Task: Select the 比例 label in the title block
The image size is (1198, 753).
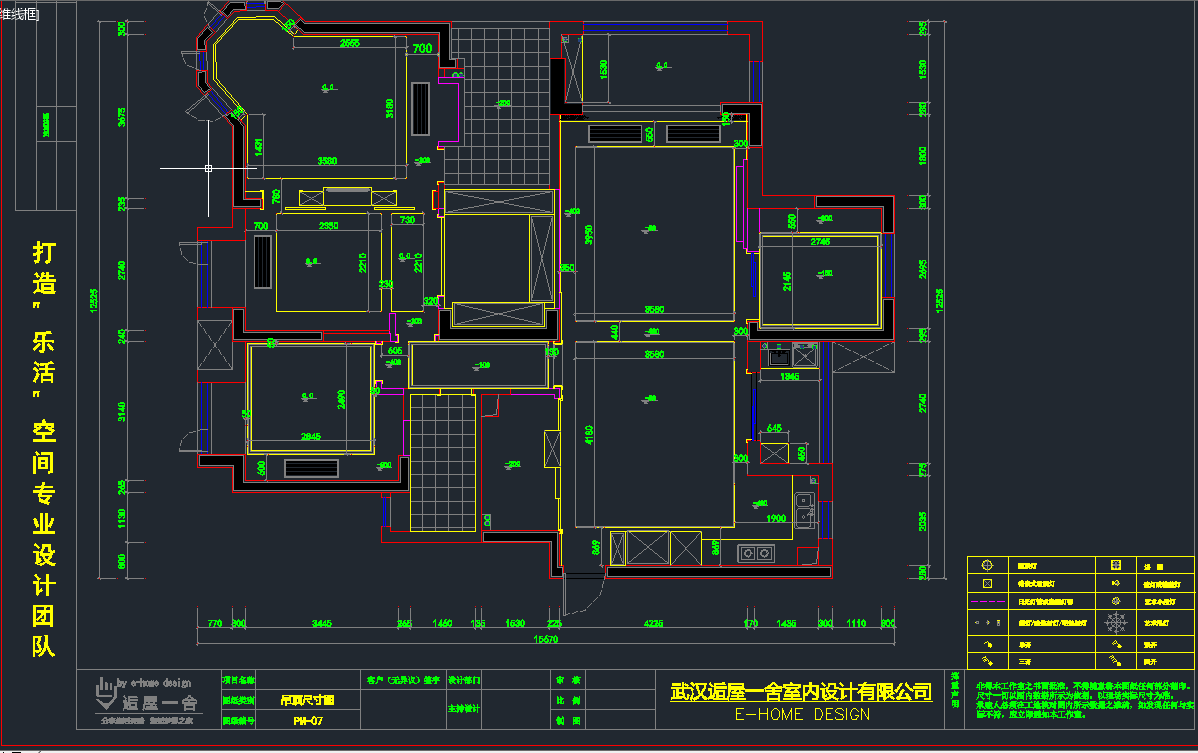Action: coord(568,700)
